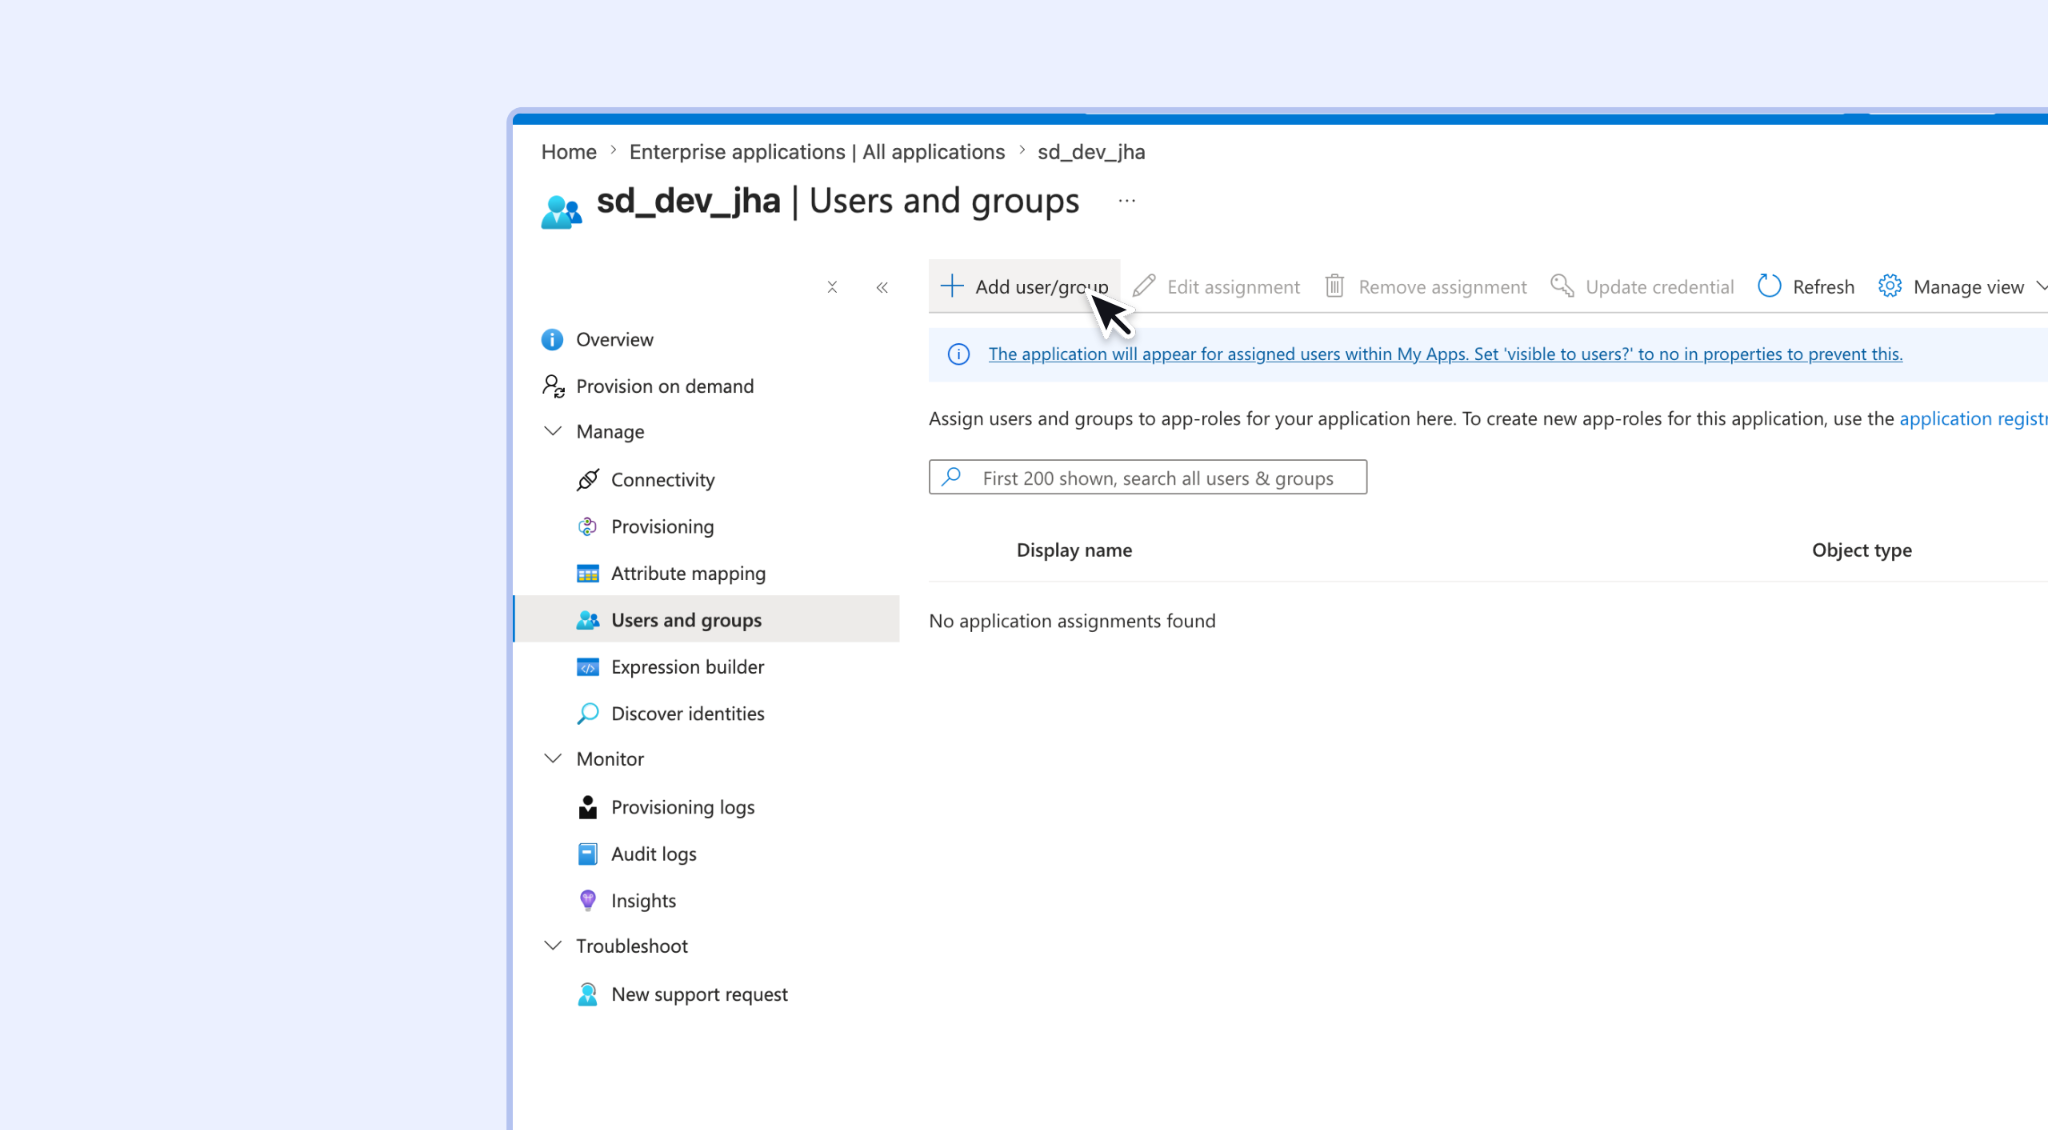Click 'No application assignments found' text

click(1072, 621)
